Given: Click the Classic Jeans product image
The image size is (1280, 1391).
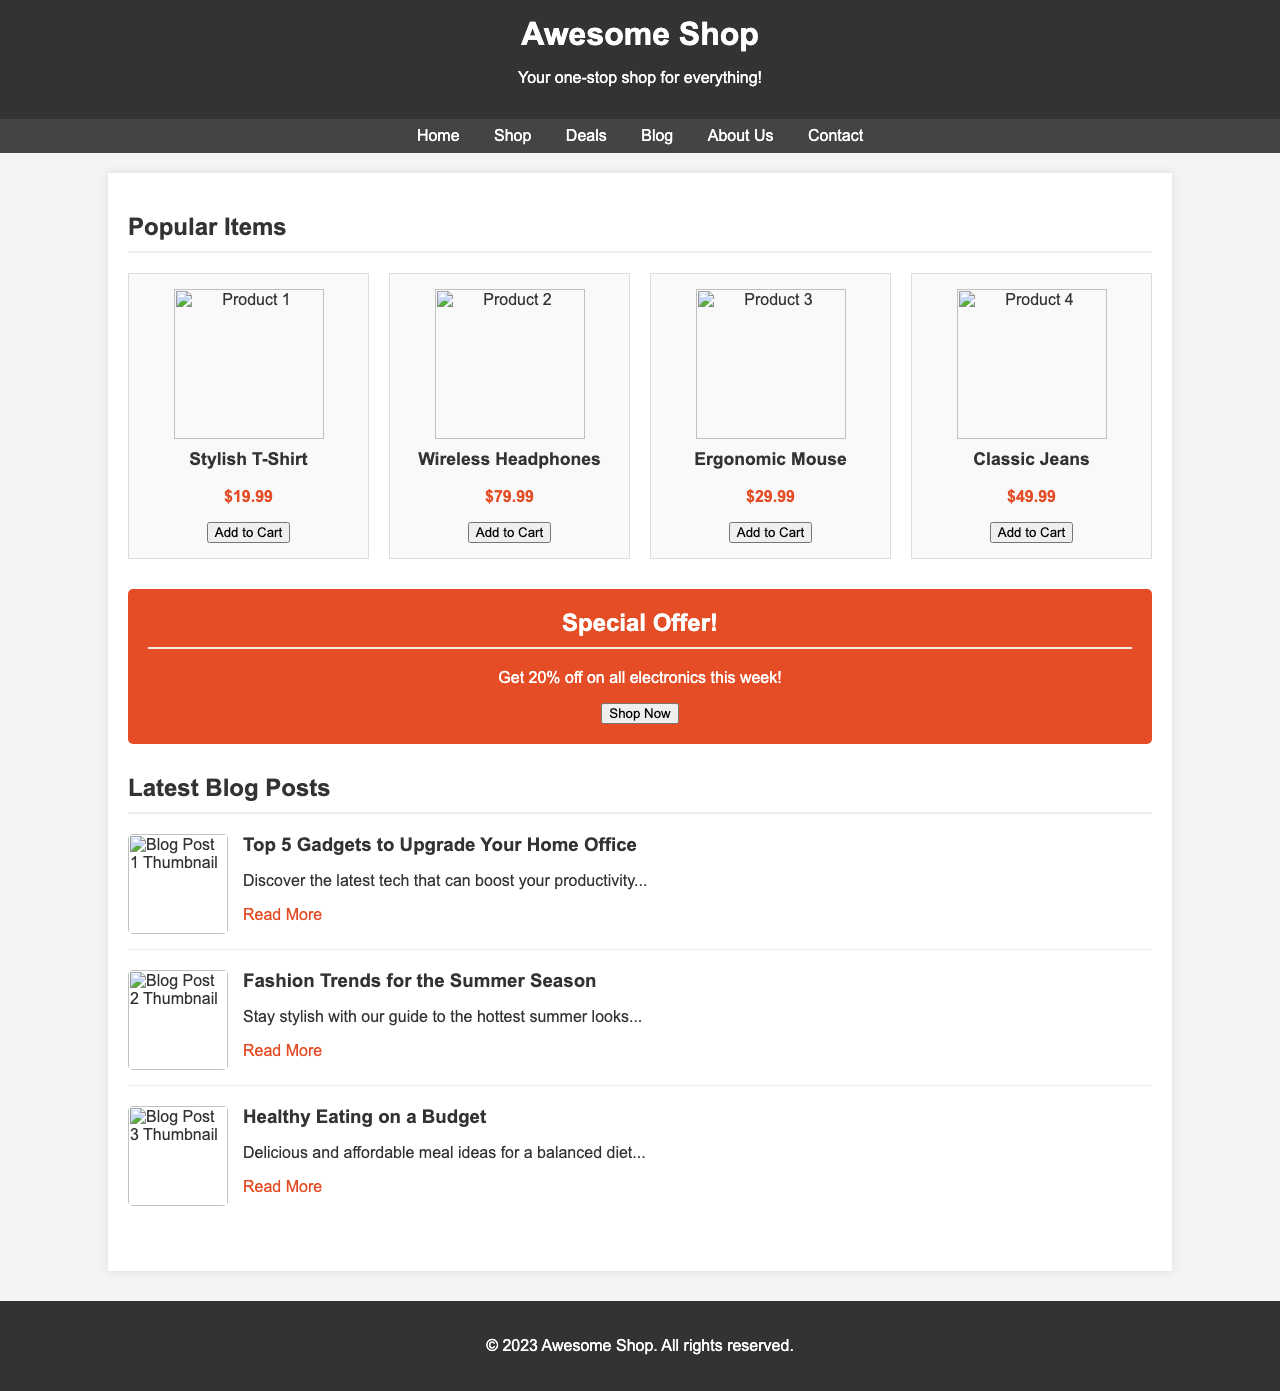Looking at the screenshot, I should pos(1031,364).
